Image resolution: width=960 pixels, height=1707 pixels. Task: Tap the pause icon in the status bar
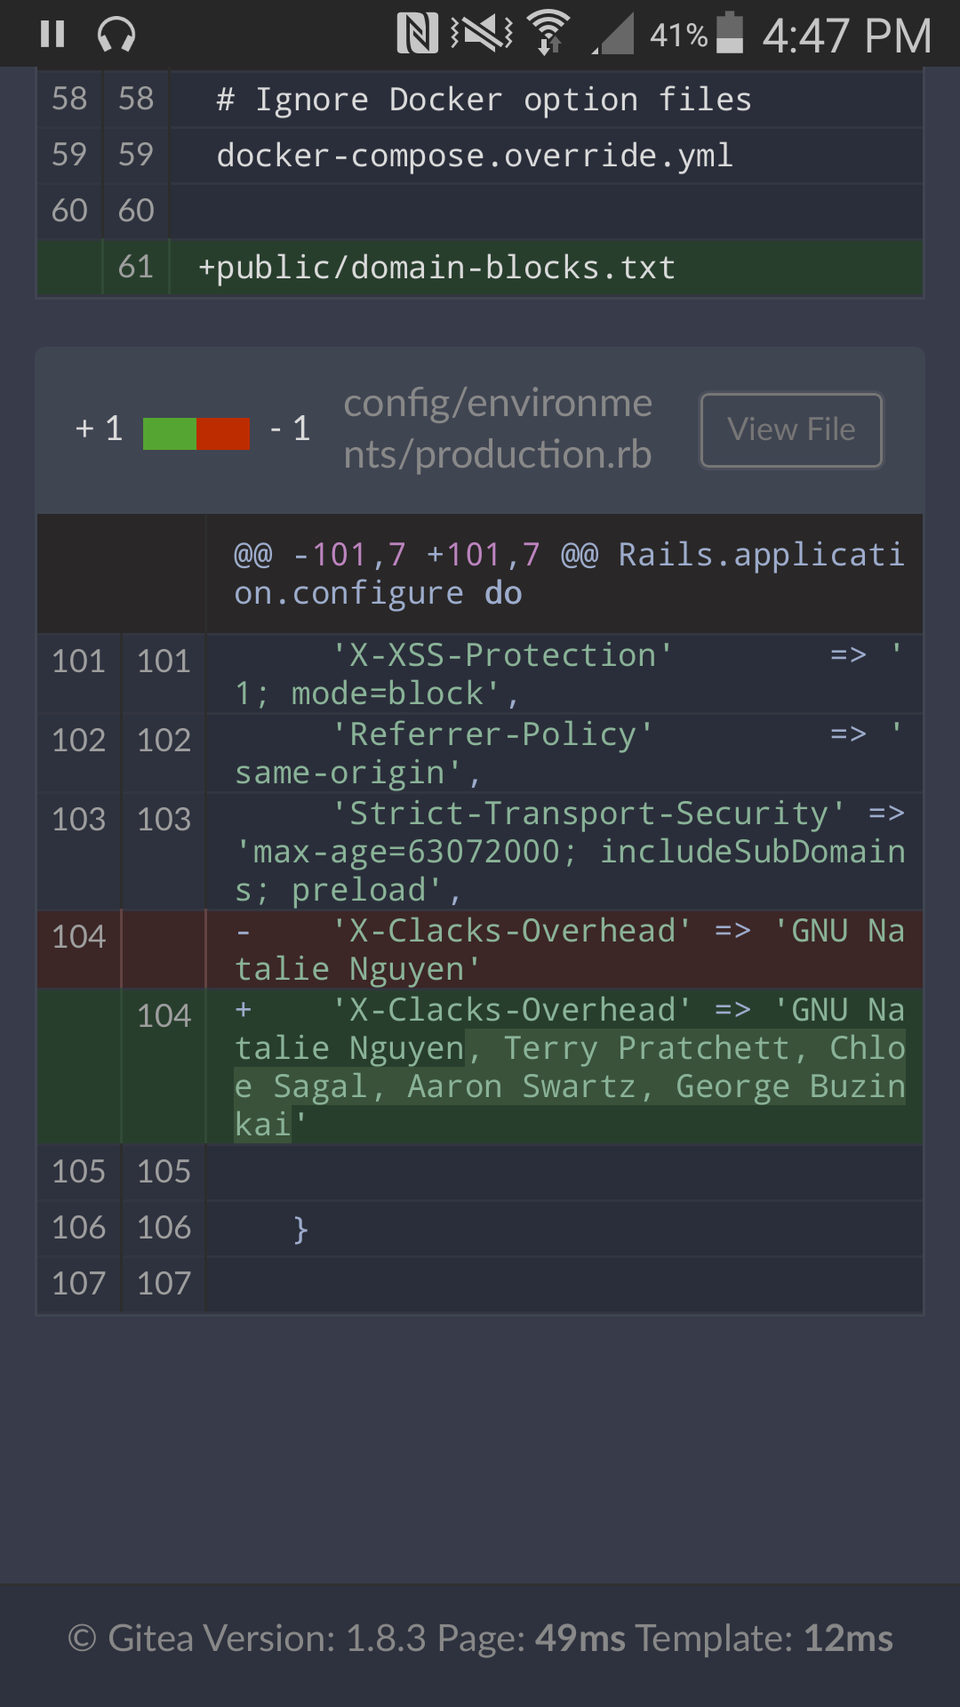tap(52, 35)
